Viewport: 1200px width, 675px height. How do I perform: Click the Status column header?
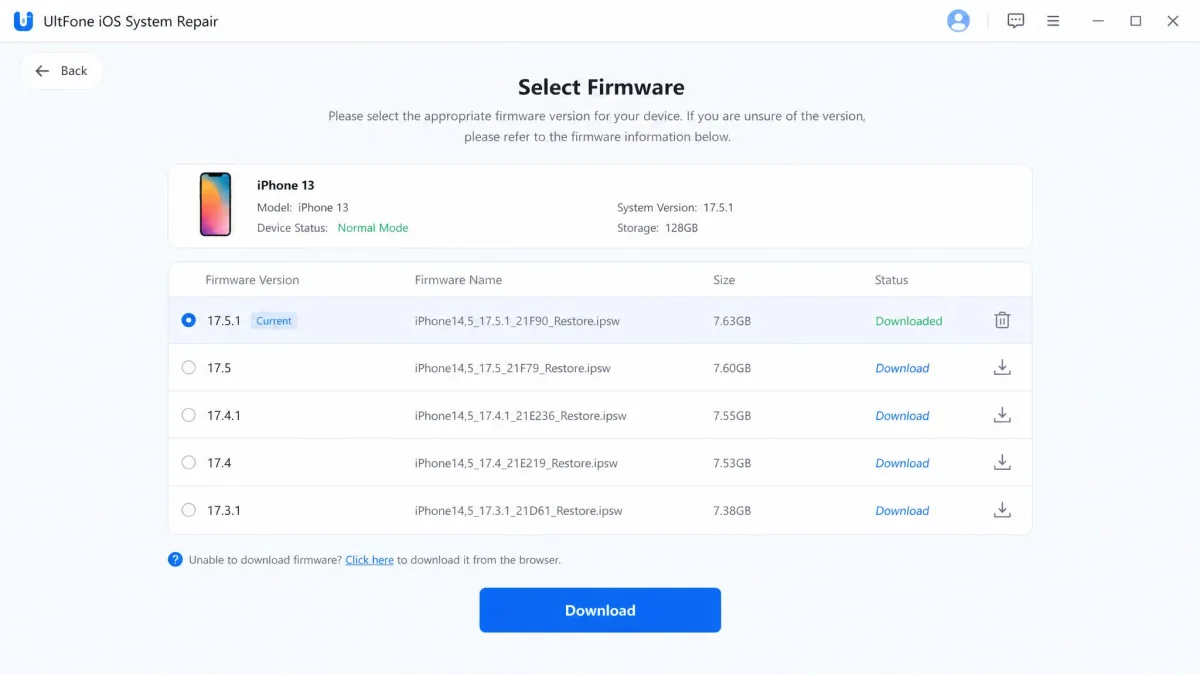click(x=891, y=280)
